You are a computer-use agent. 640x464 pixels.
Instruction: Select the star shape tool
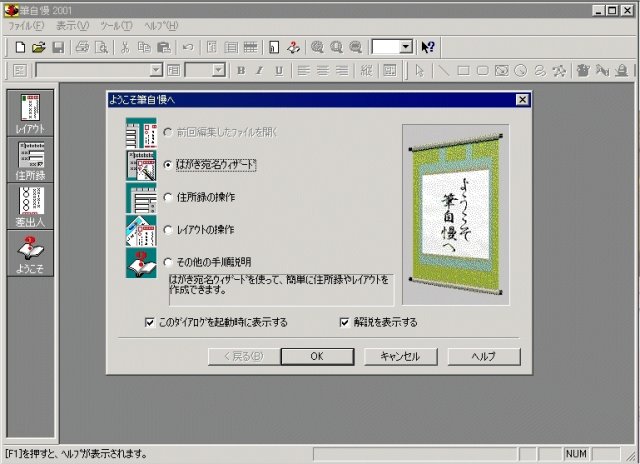[559, 71]
